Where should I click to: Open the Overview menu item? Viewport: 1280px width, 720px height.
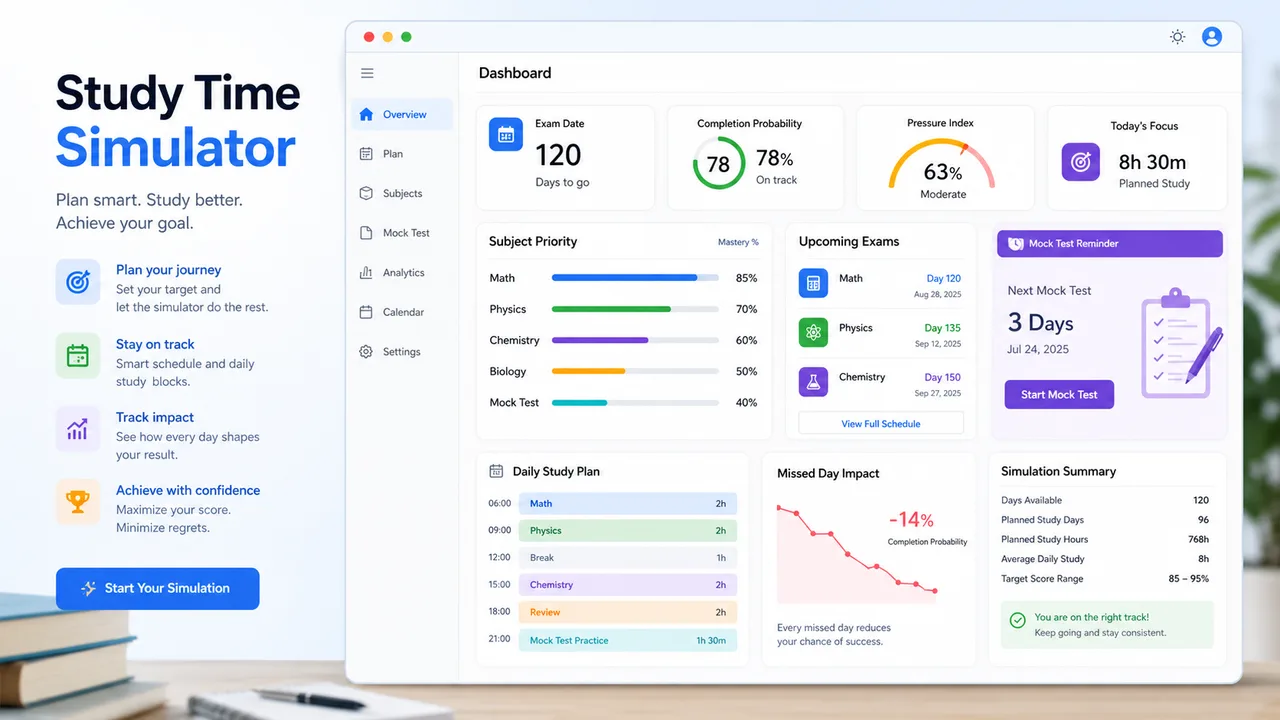(402, 114)
